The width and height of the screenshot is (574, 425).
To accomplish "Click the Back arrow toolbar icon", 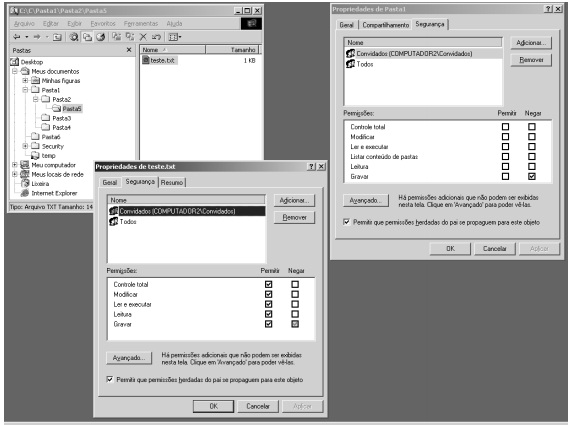I will 17,37.
